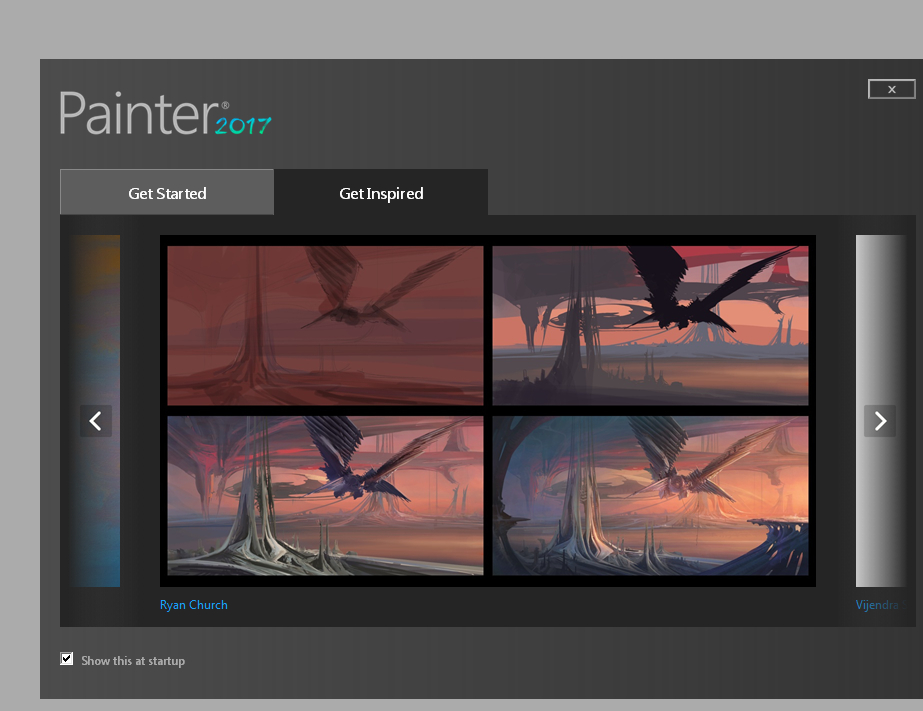This screenshot has height=711, width=923.
Task: Click the Painter 2017 logo
Action: (165, 113)
